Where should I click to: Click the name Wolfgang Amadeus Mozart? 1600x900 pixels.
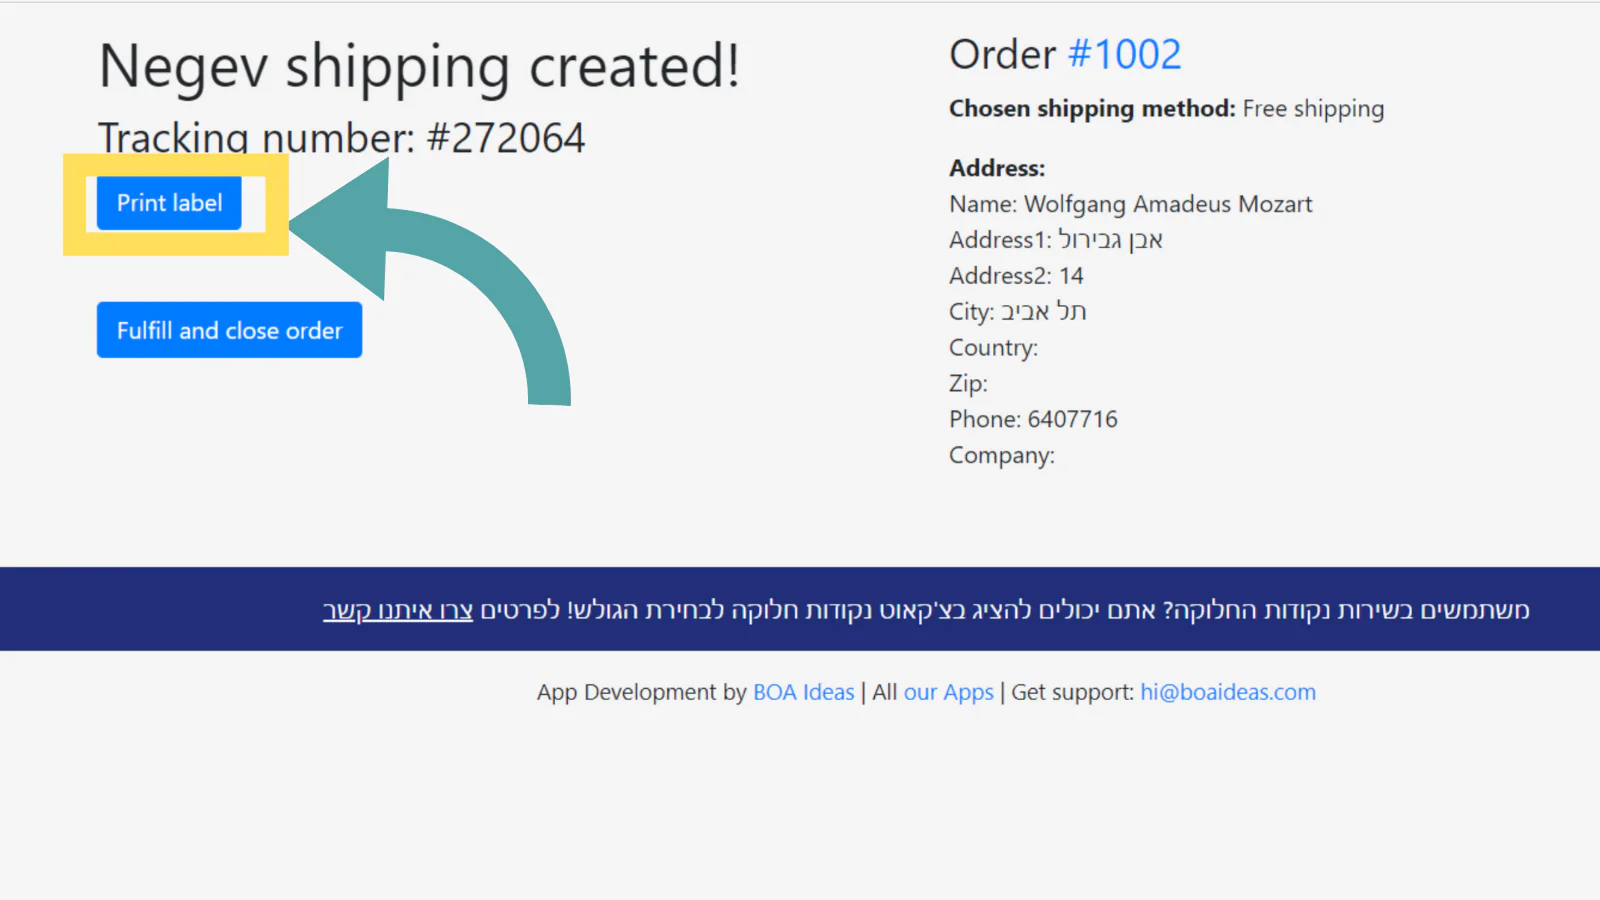1167,204
